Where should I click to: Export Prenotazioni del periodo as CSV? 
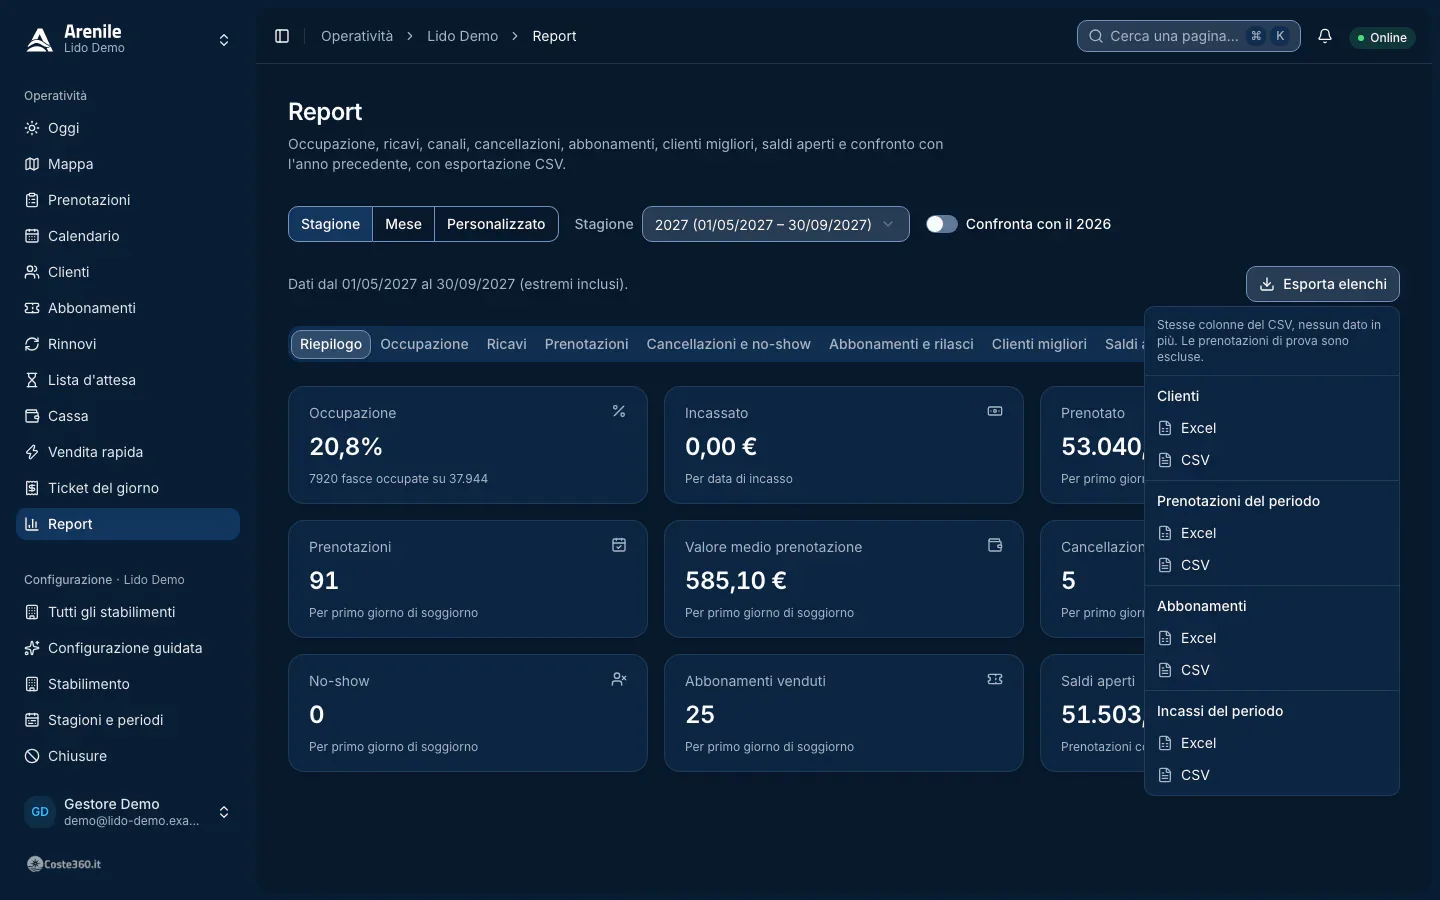point(1271,565)
